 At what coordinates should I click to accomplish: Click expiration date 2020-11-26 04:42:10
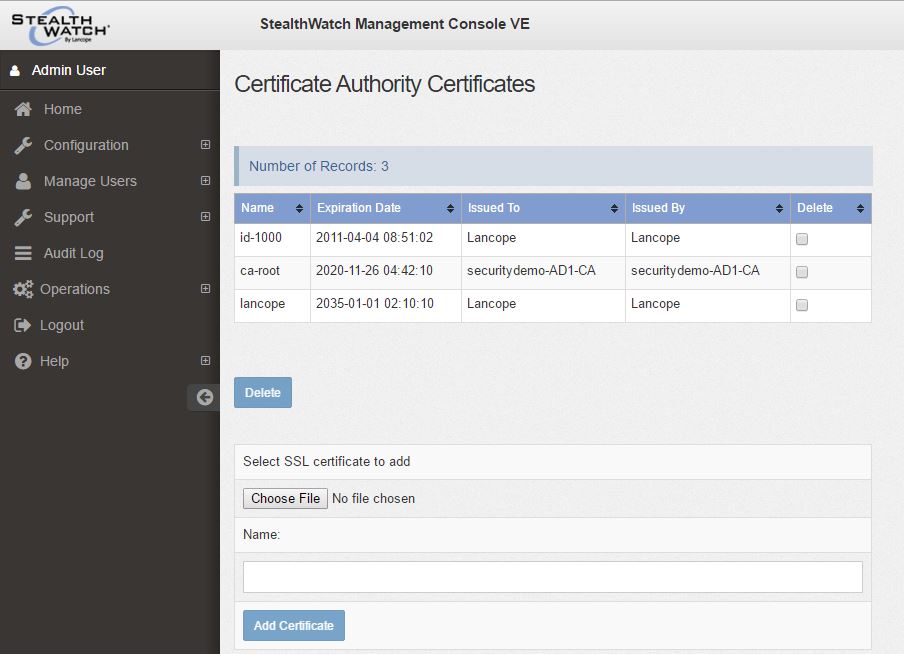click(x=374, y=270)
